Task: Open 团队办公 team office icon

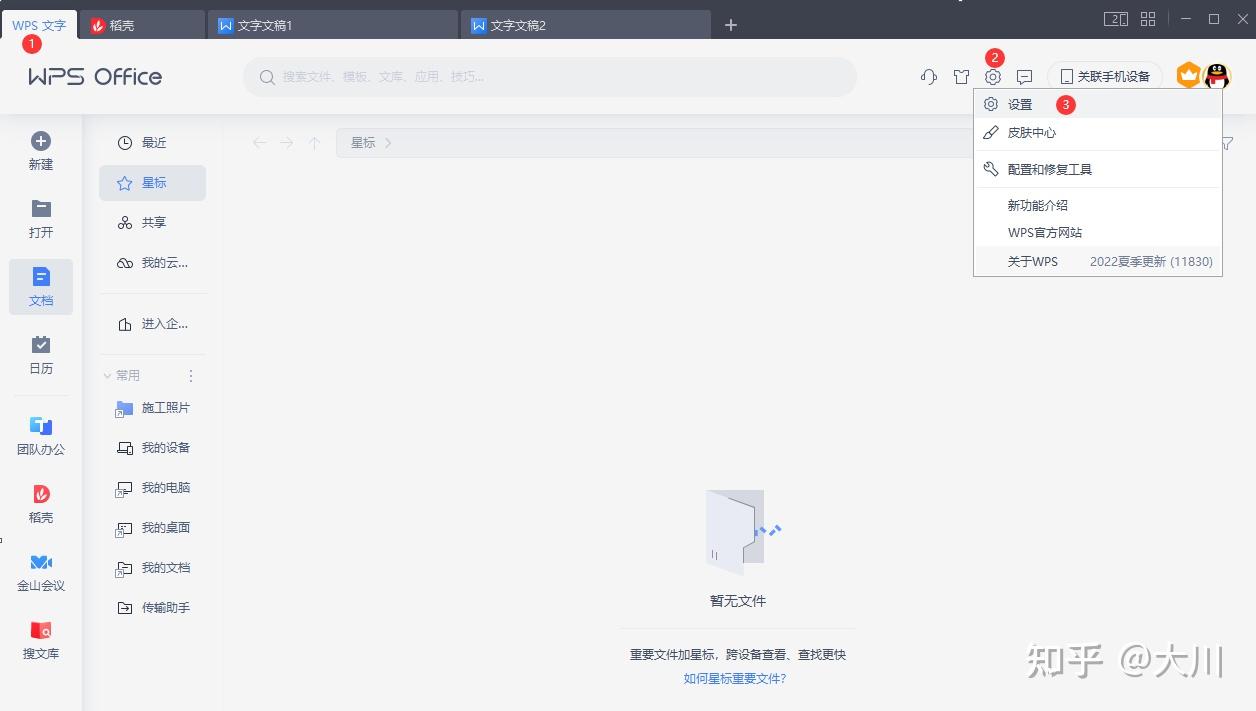Action: click(41, 426)
